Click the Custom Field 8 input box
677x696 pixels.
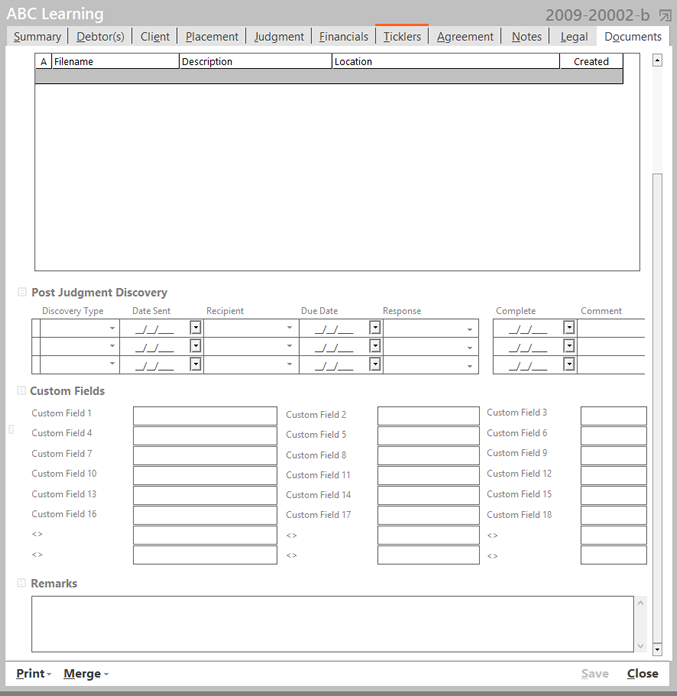(428, 456)
